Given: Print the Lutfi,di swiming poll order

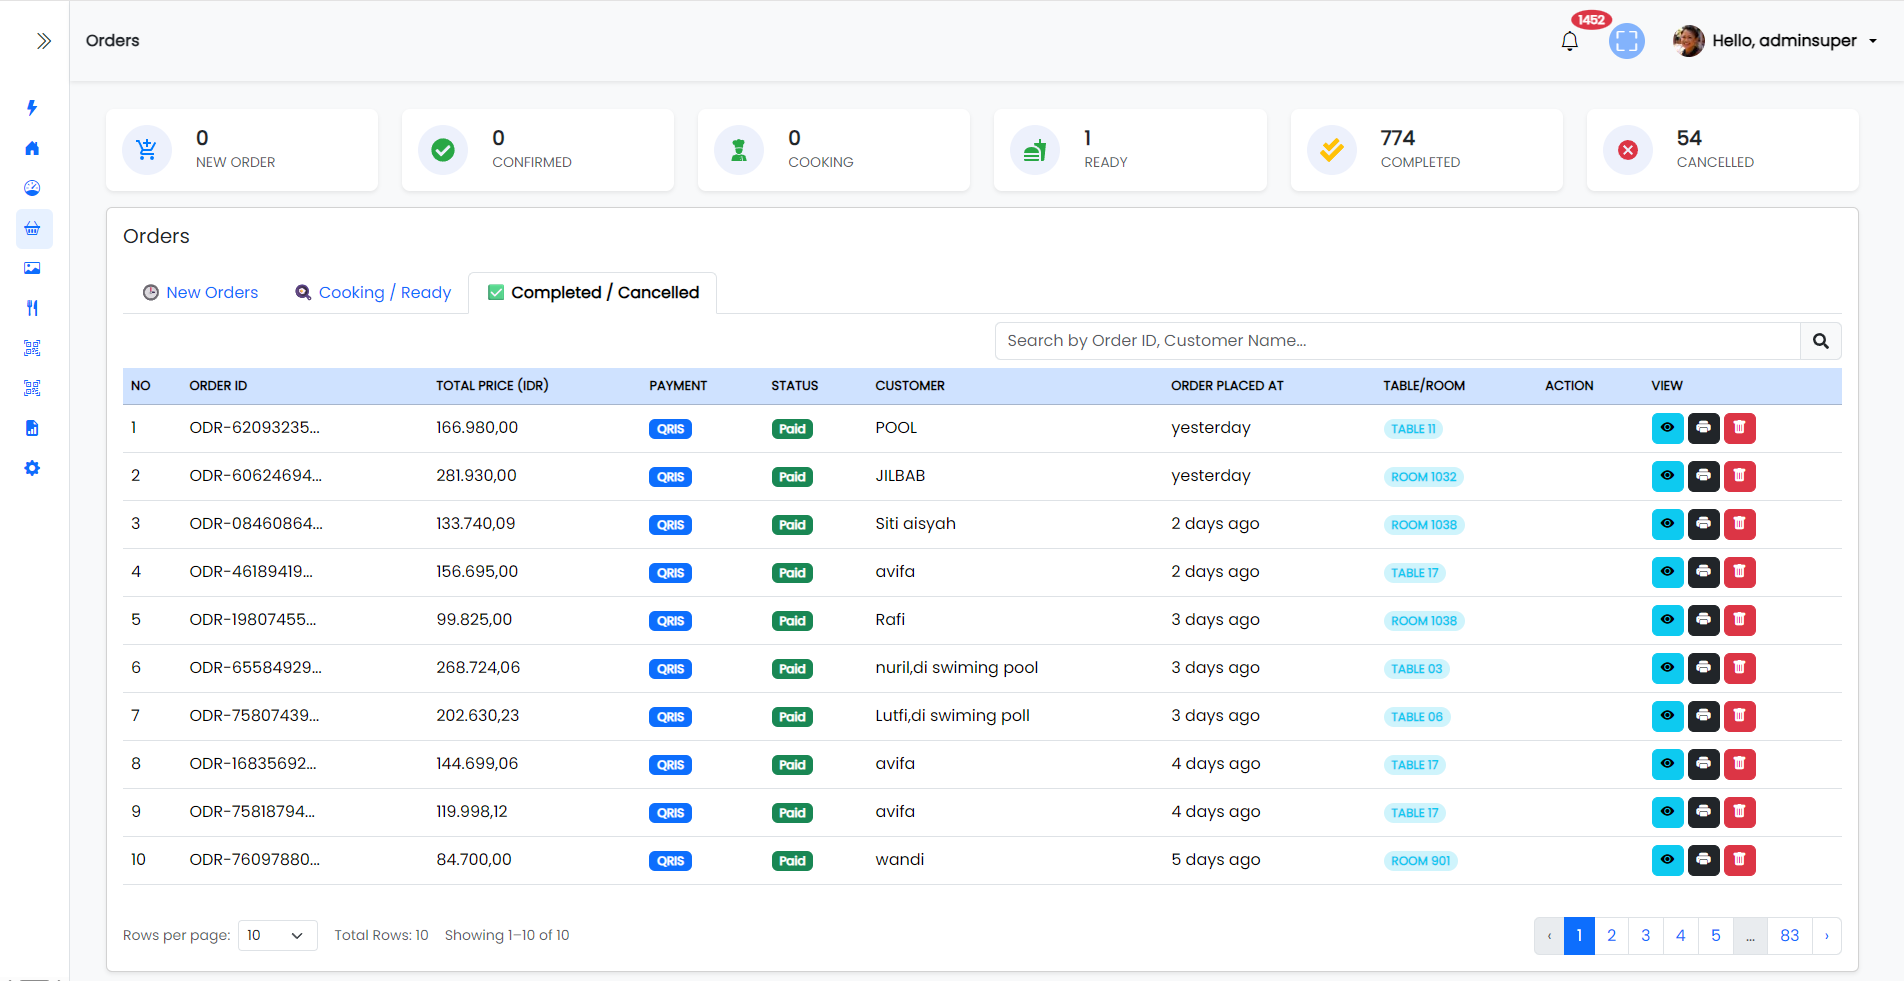Looking at the screenshot, I should tap(1704, 716).
